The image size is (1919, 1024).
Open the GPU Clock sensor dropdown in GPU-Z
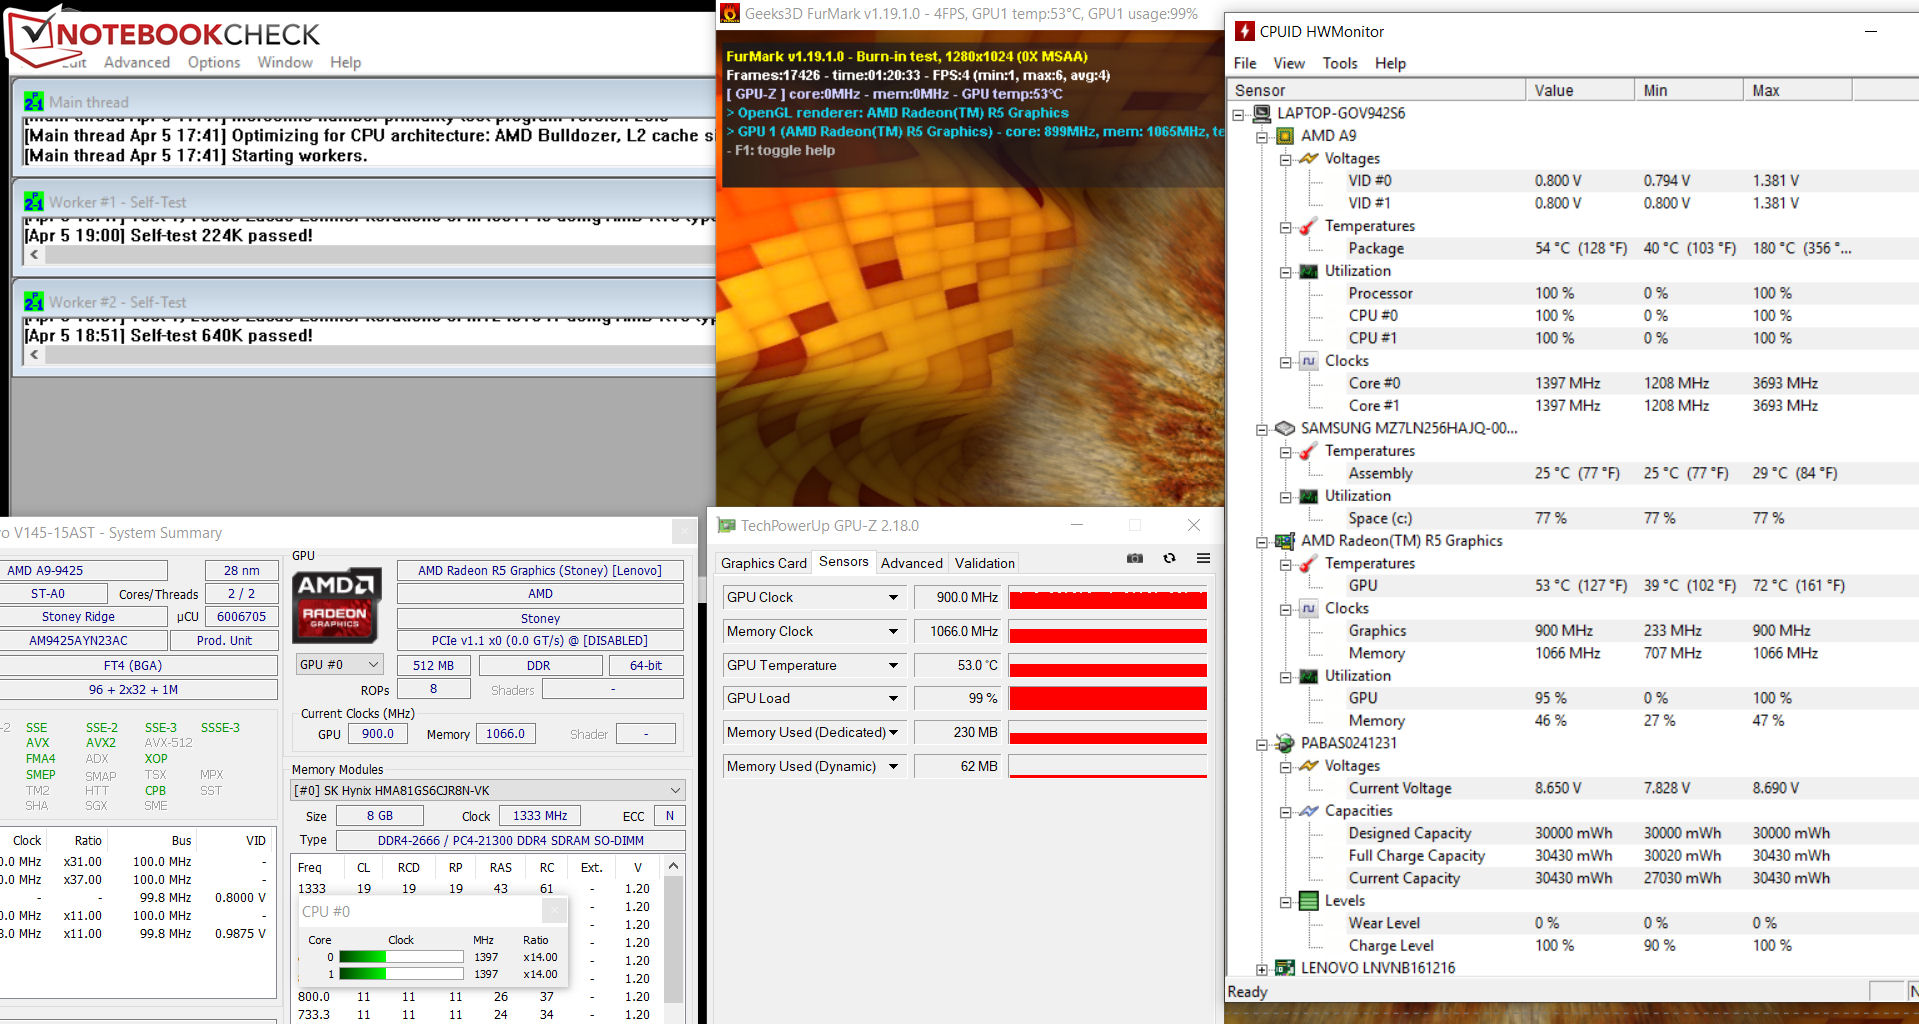coord(893,598)
